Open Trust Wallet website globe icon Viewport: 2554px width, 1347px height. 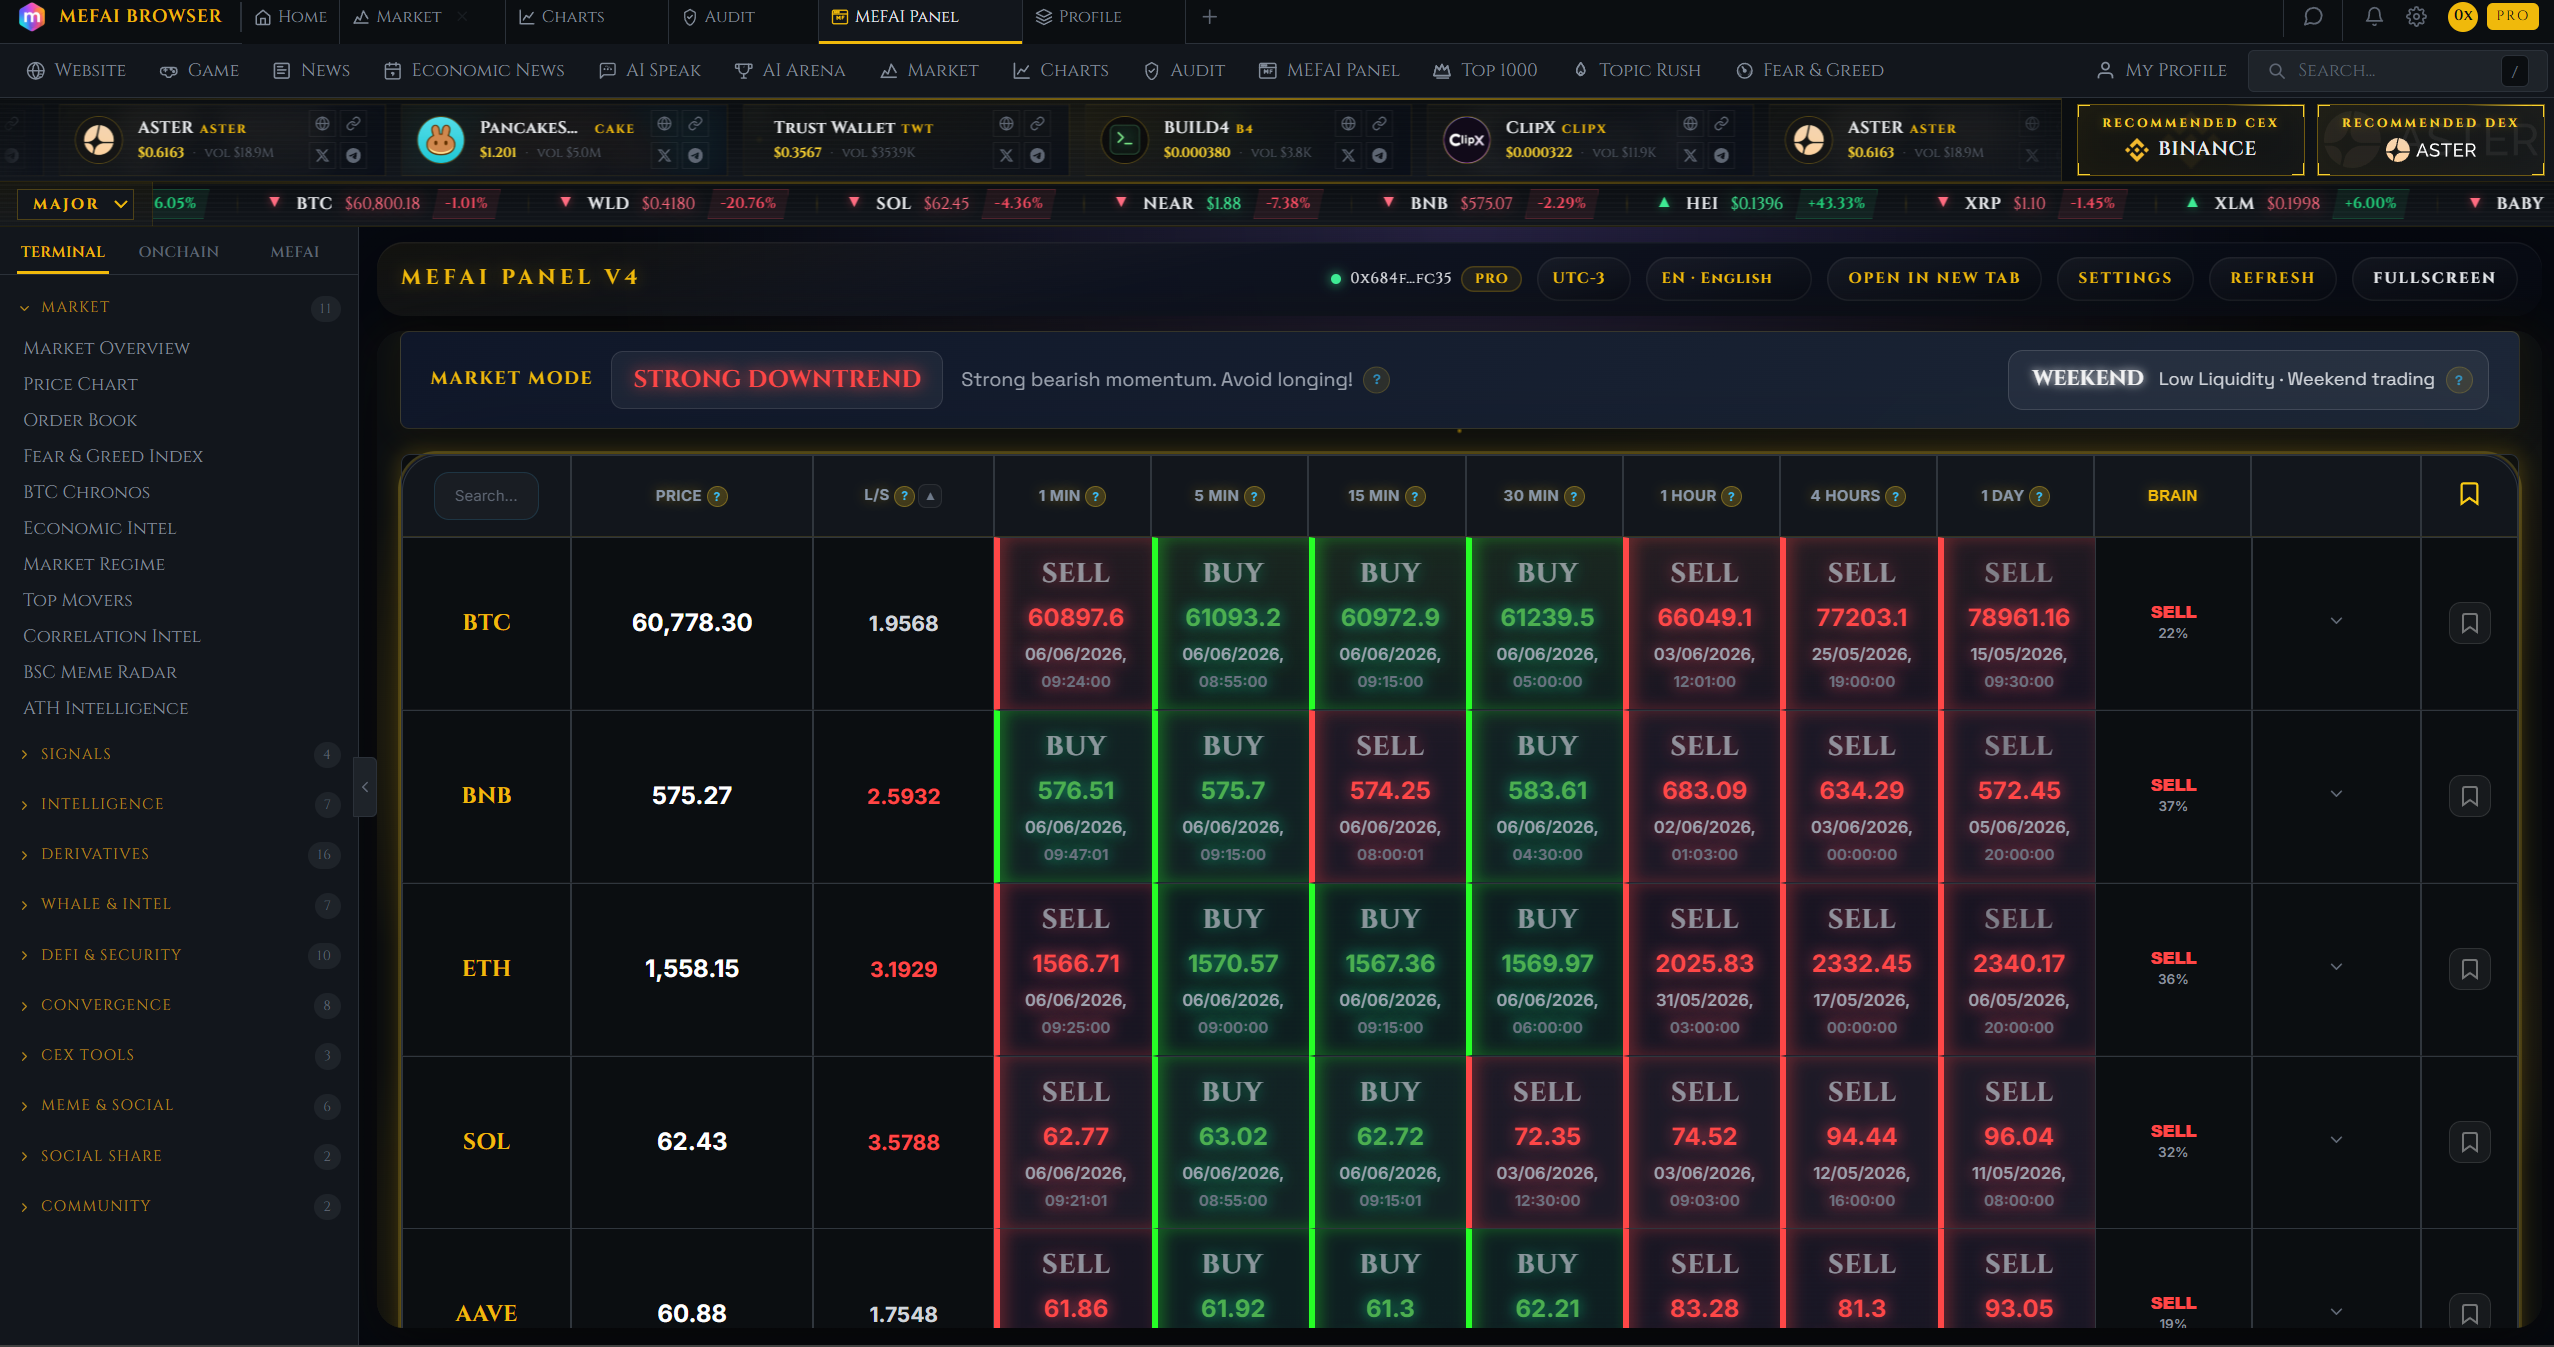point(1006,124)
